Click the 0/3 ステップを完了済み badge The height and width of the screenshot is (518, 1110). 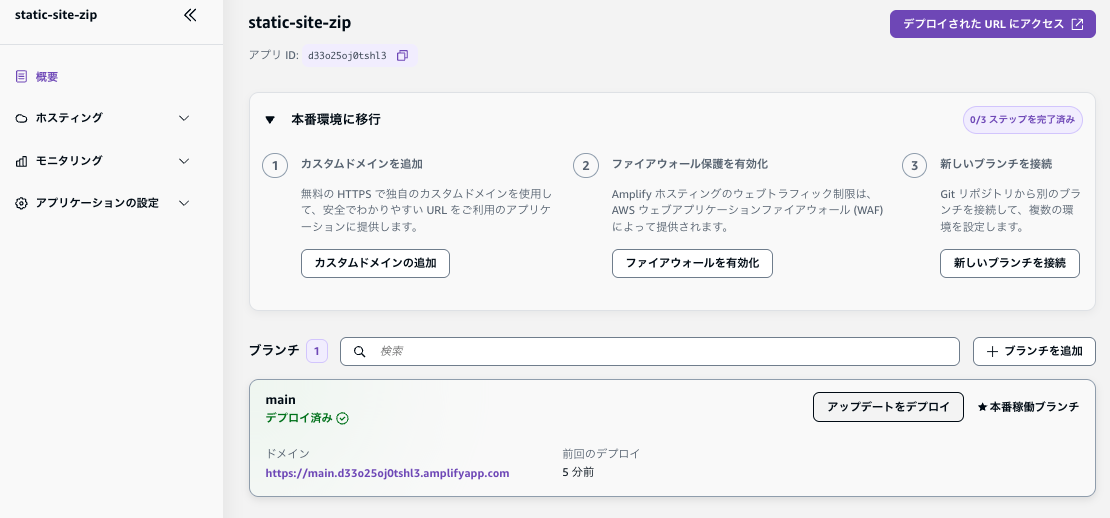[x=1022, y=120]
